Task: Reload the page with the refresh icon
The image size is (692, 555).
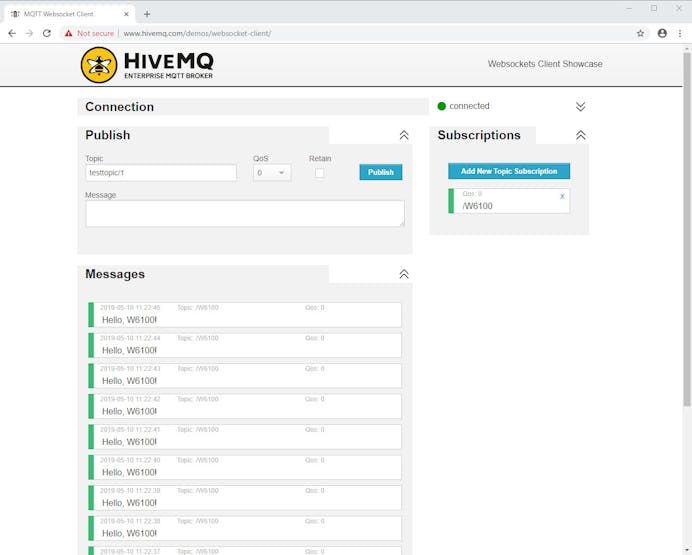Action: coord(47,33)
